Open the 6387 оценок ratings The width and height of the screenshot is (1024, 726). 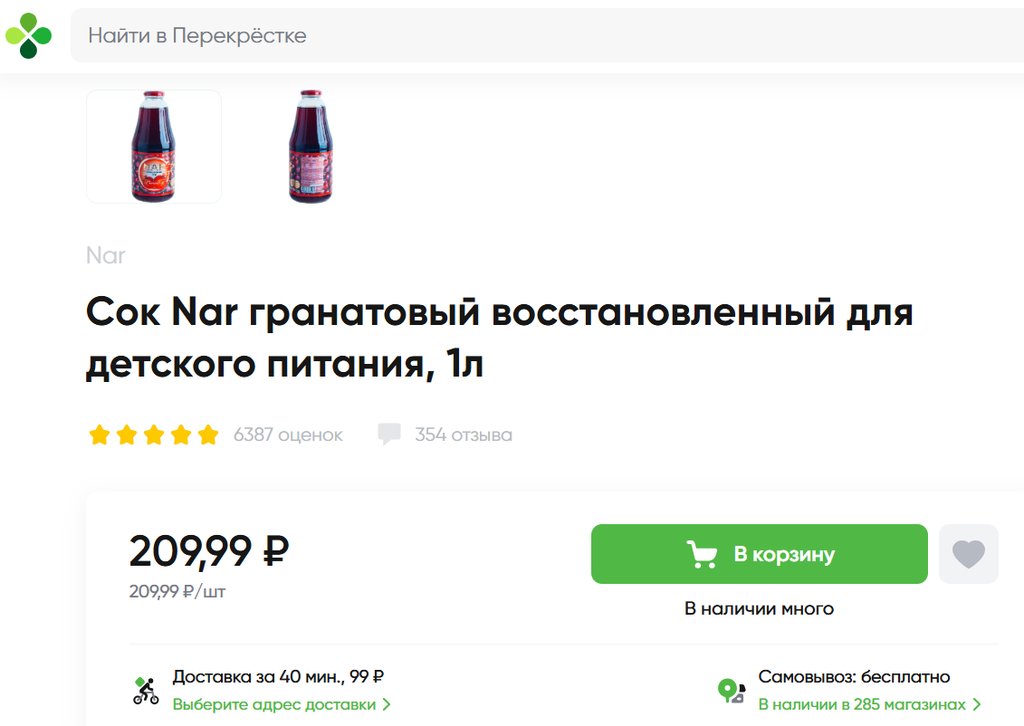pyautogui.click(x=288, y=435)
